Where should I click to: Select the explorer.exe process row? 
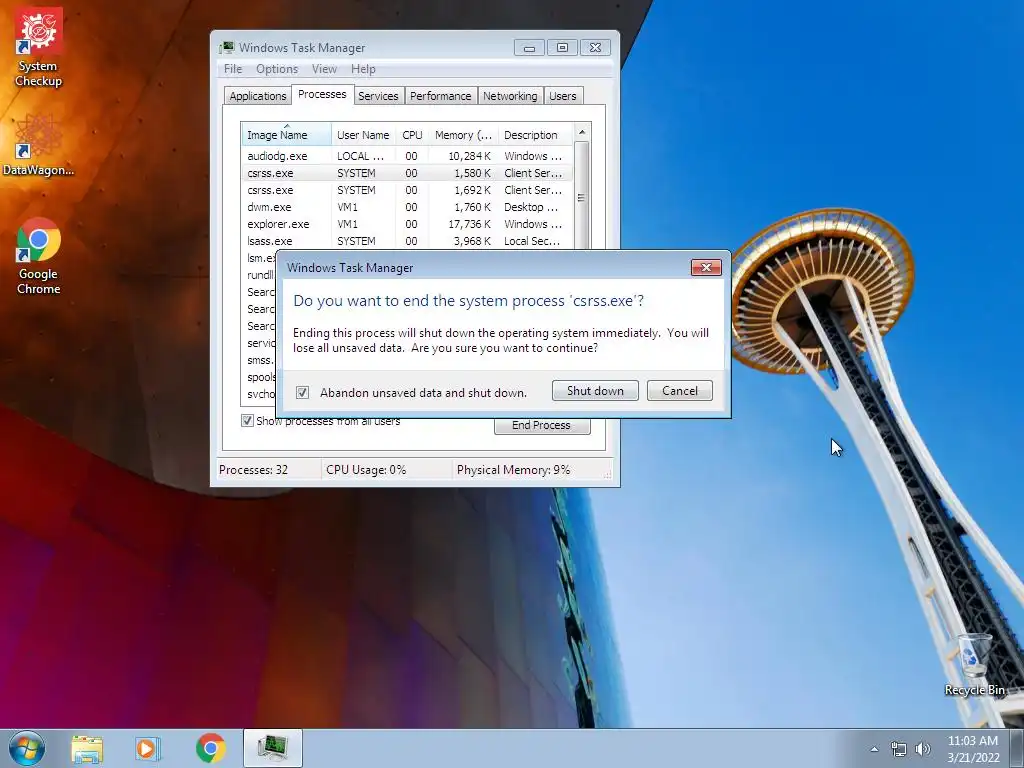pyautogui.click(x=407, y=224)
